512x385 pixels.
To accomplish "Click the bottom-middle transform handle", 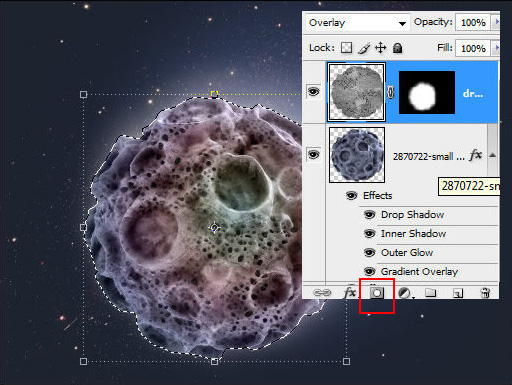I will 215,361.
